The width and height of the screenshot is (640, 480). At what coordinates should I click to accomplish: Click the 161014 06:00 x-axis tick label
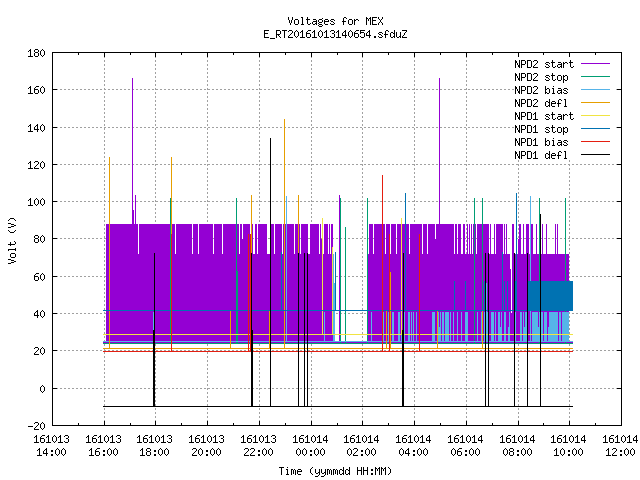(x=466, y=446)
